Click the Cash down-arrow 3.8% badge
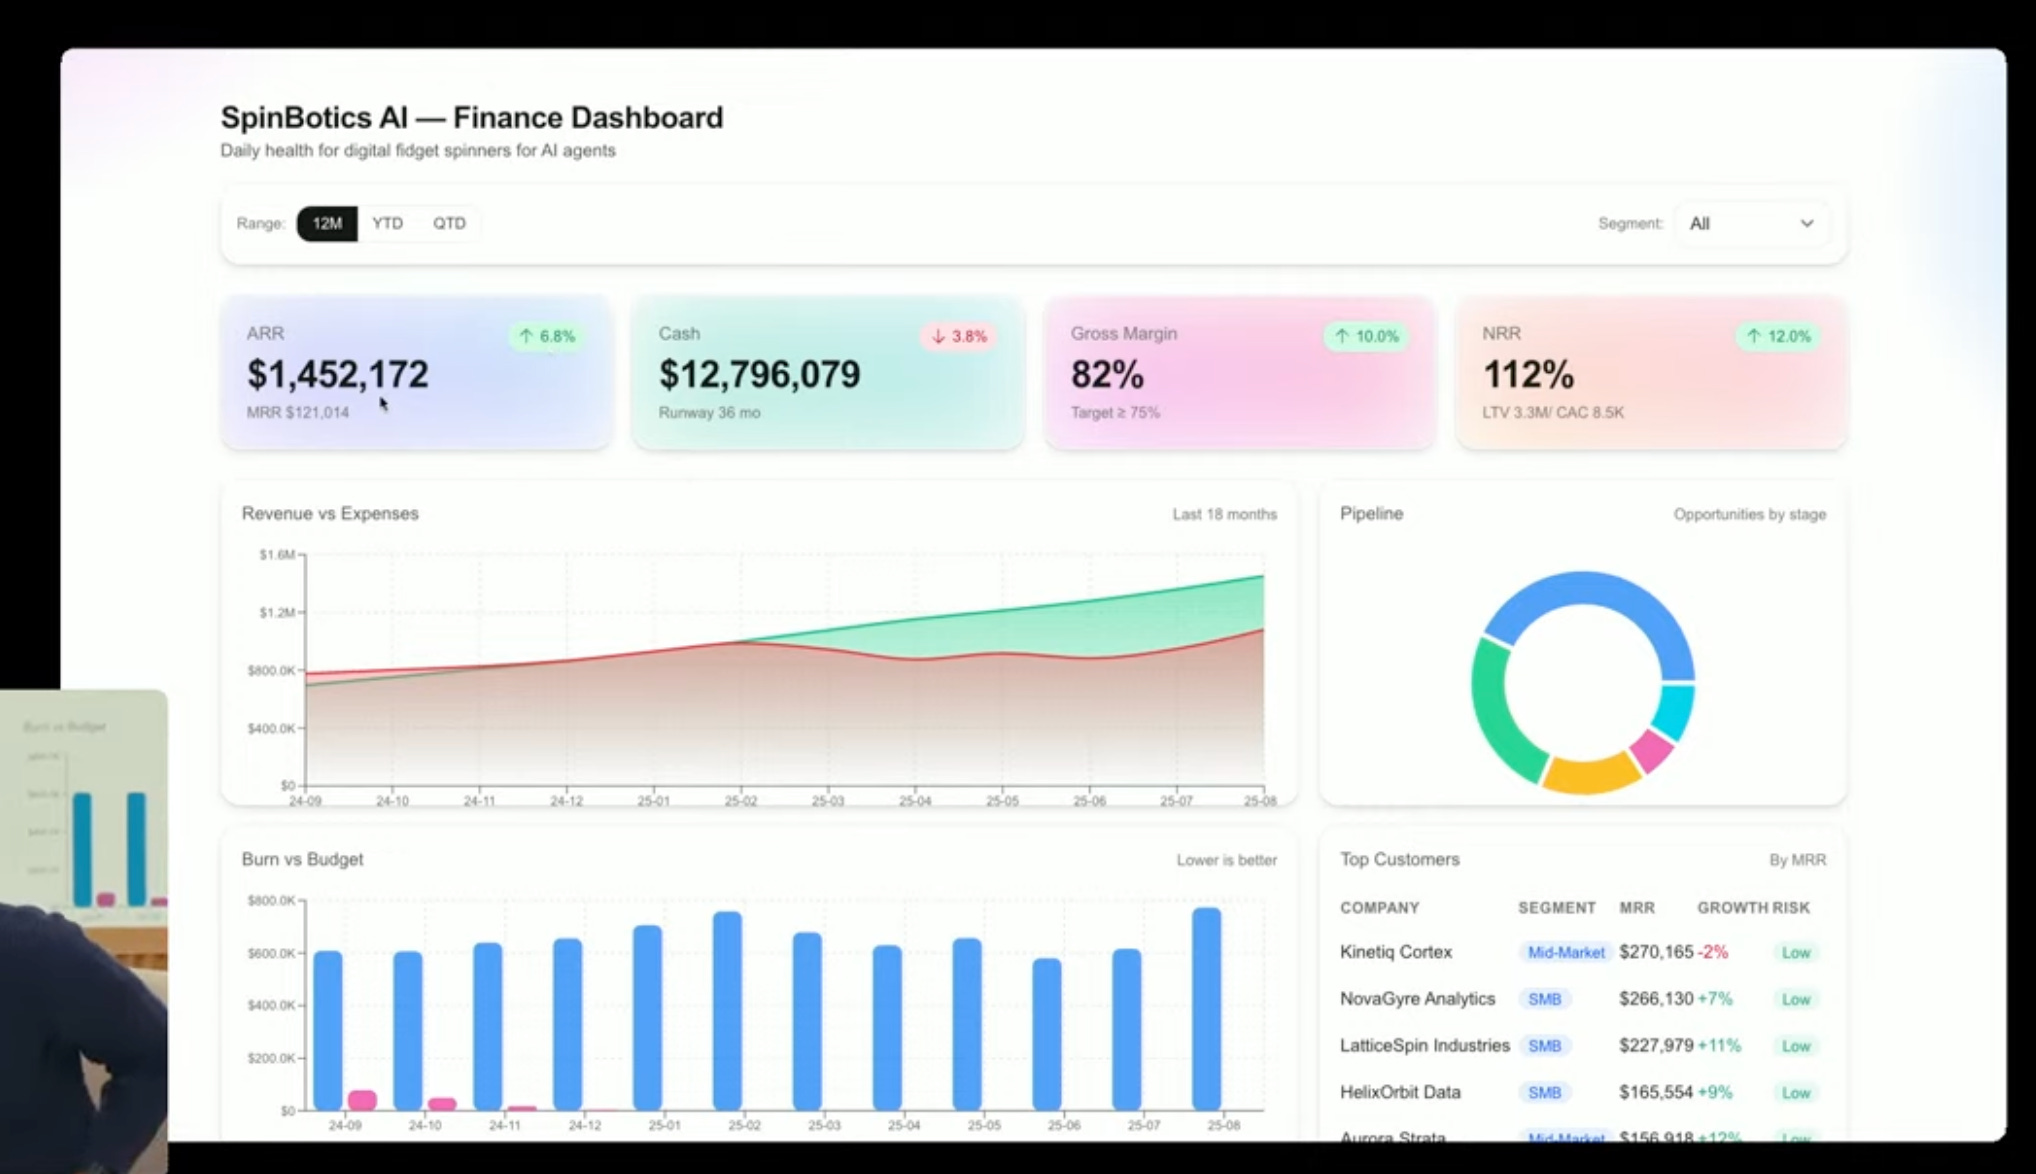Viewport: 2036px width, 1174px height. click(959, 336)
